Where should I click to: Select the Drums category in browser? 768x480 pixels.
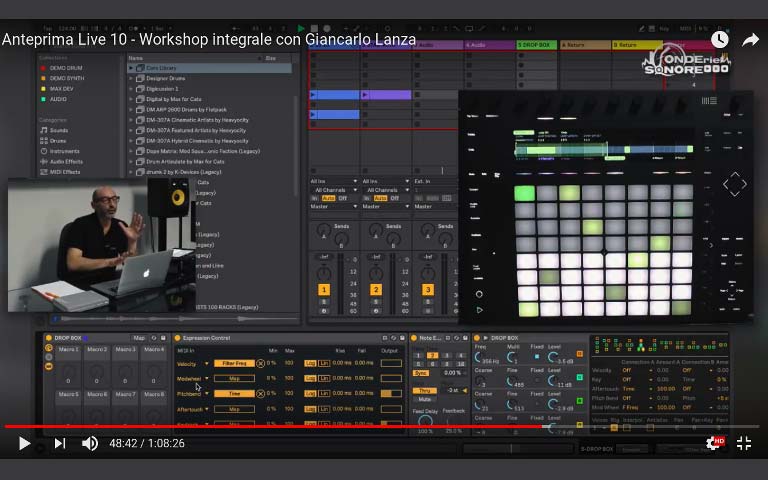point(53,141)
